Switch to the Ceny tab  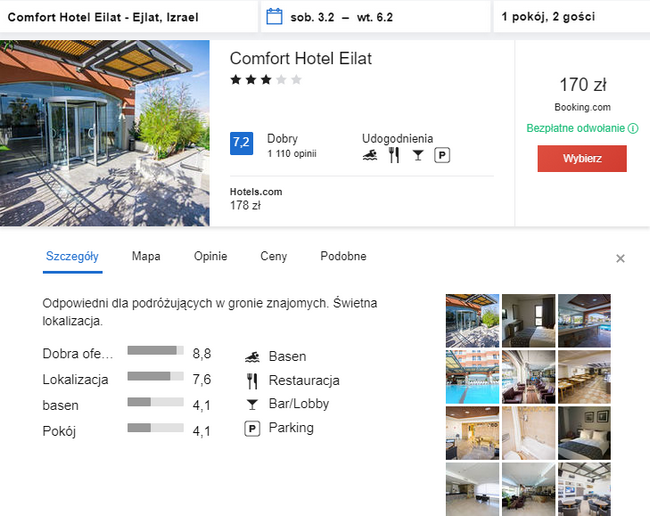click(274, 257)
